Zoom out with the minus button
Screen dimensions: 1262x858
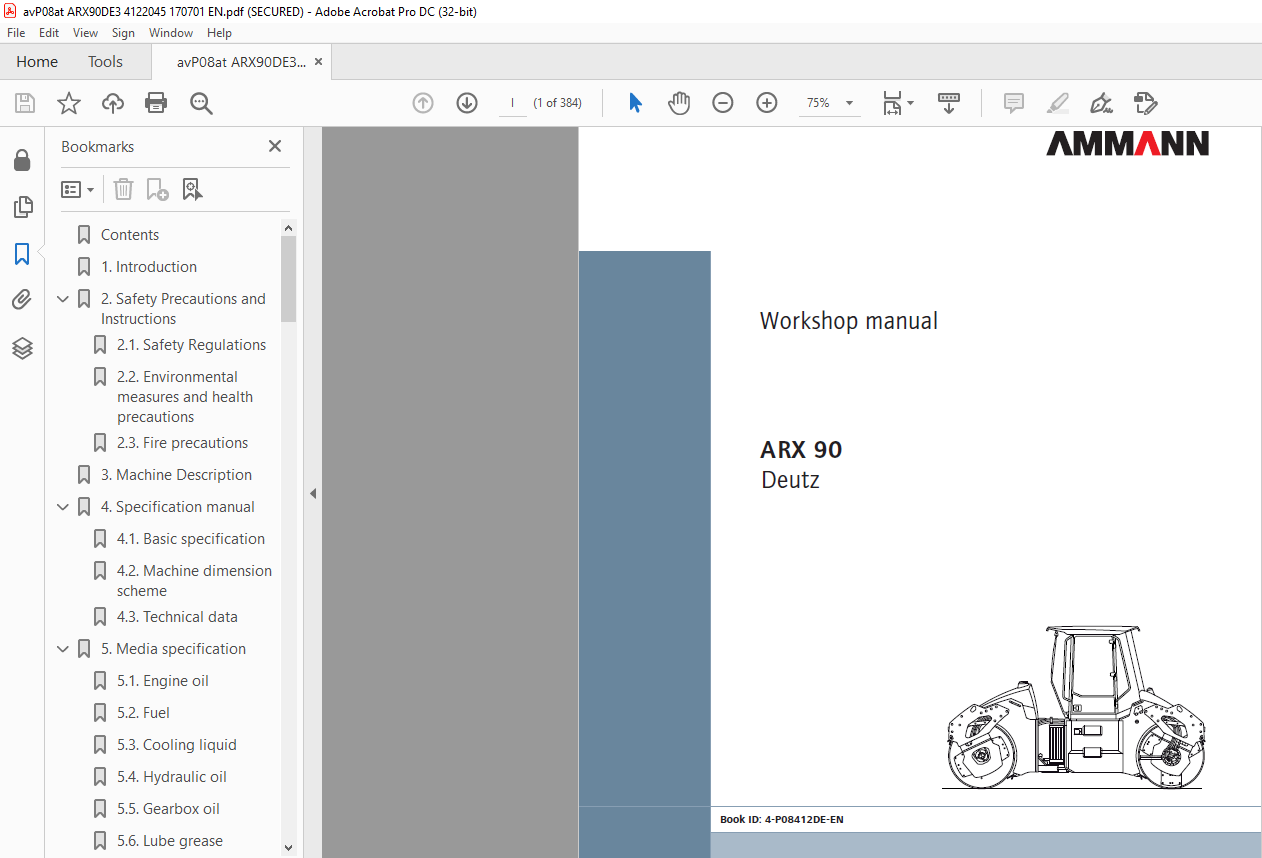click(x=723, y=103)
